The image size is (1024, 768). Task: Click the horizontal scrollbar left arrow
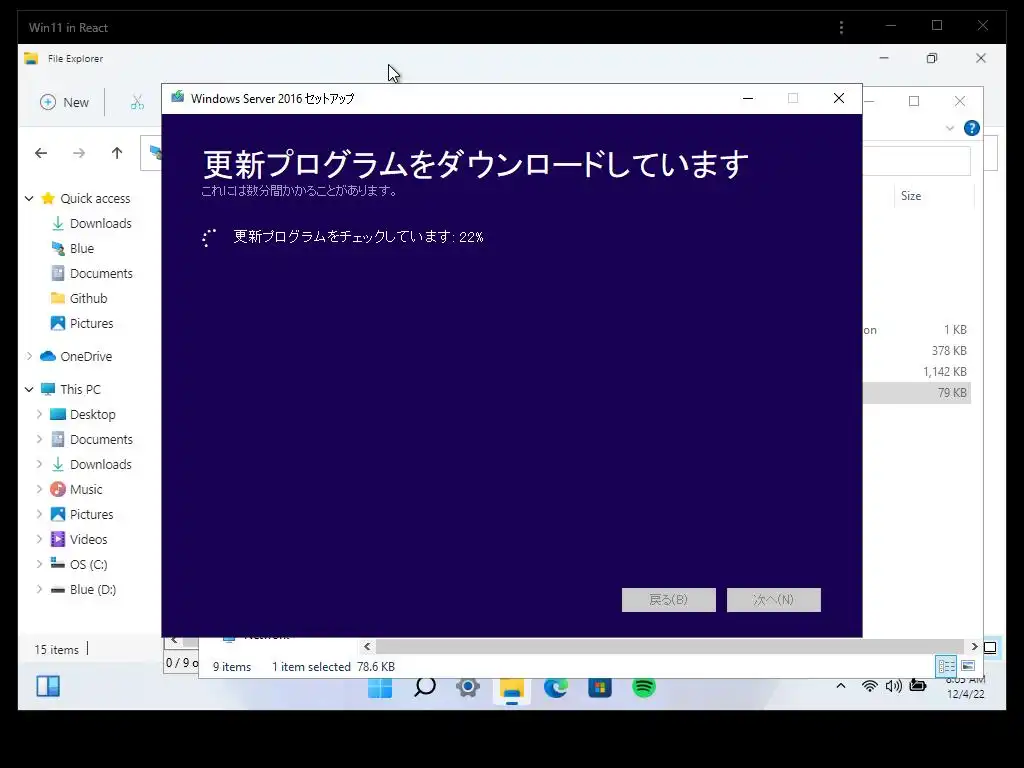[x=367, y=647]
